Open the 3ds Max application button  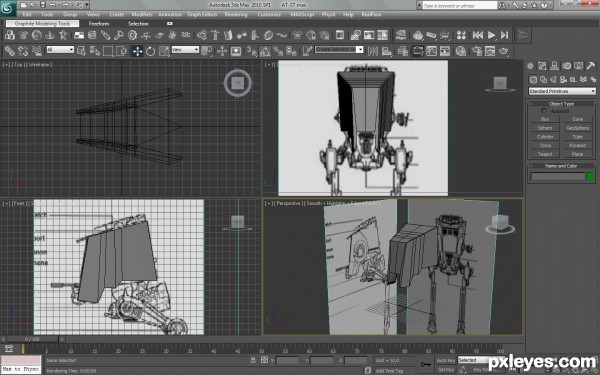[x=8, y=8]
